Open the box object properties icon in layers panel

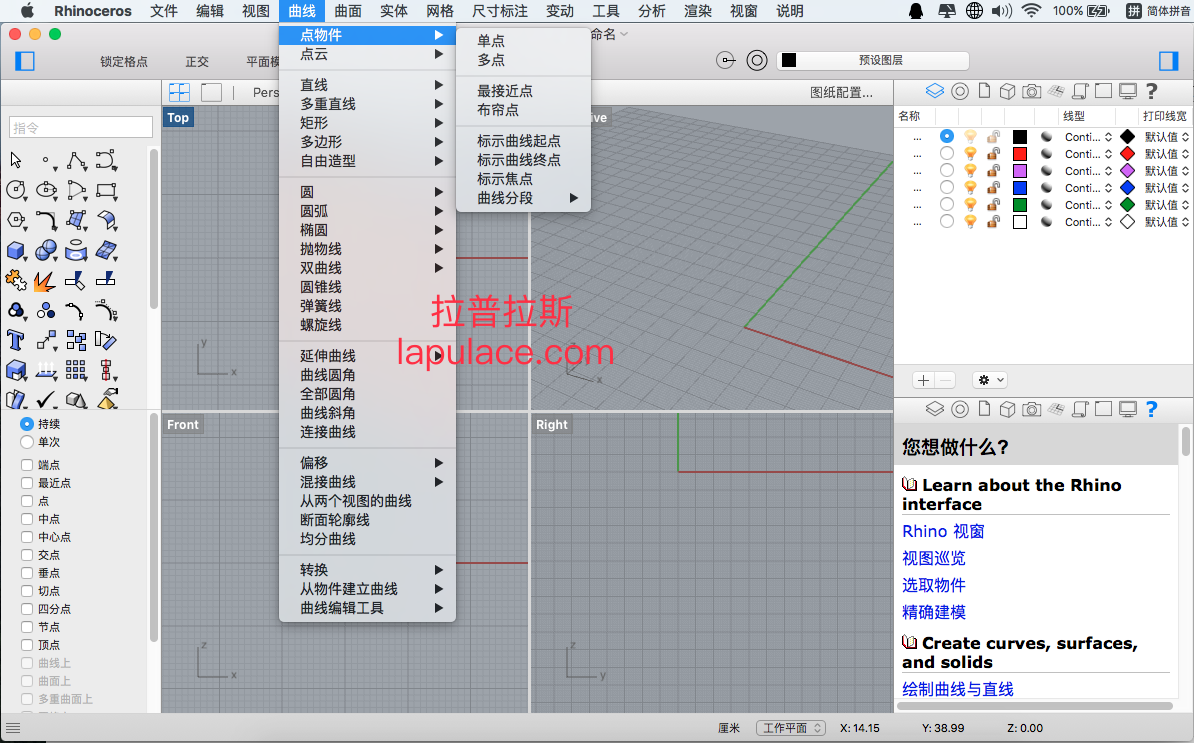pyautogui.click(x=1007, y=91)
